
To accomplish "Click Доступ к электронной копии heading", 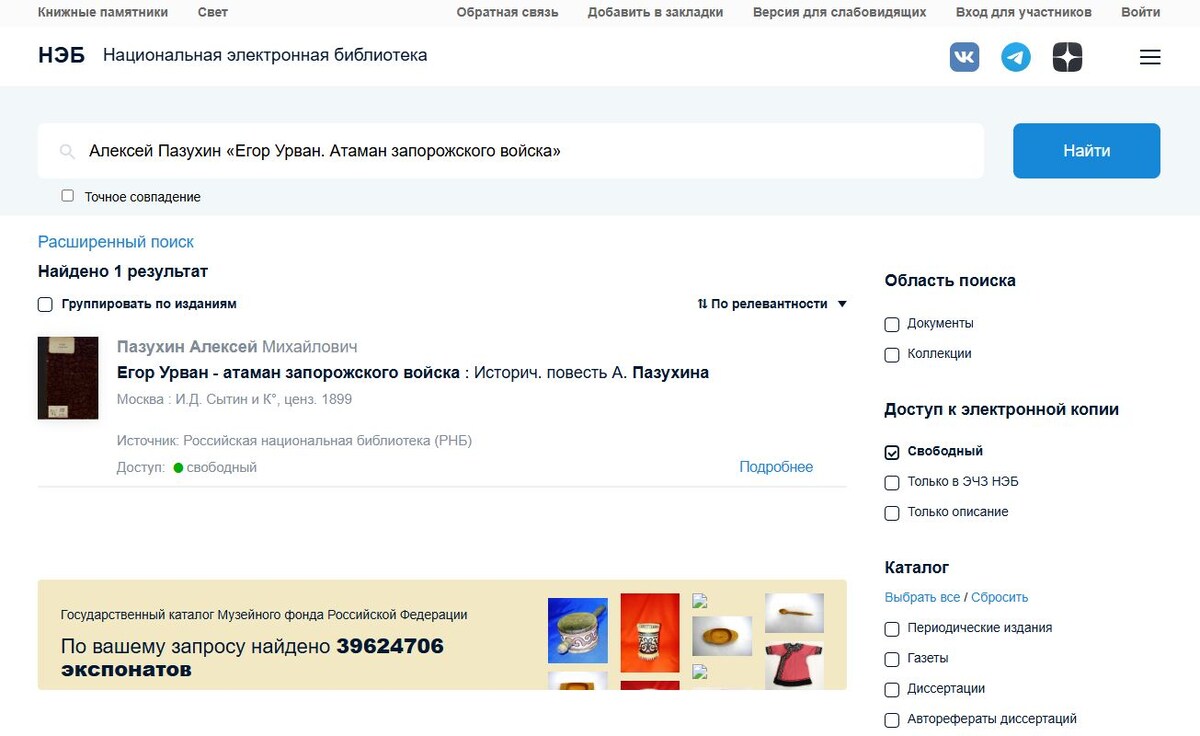I will [x=1002, y=409].
